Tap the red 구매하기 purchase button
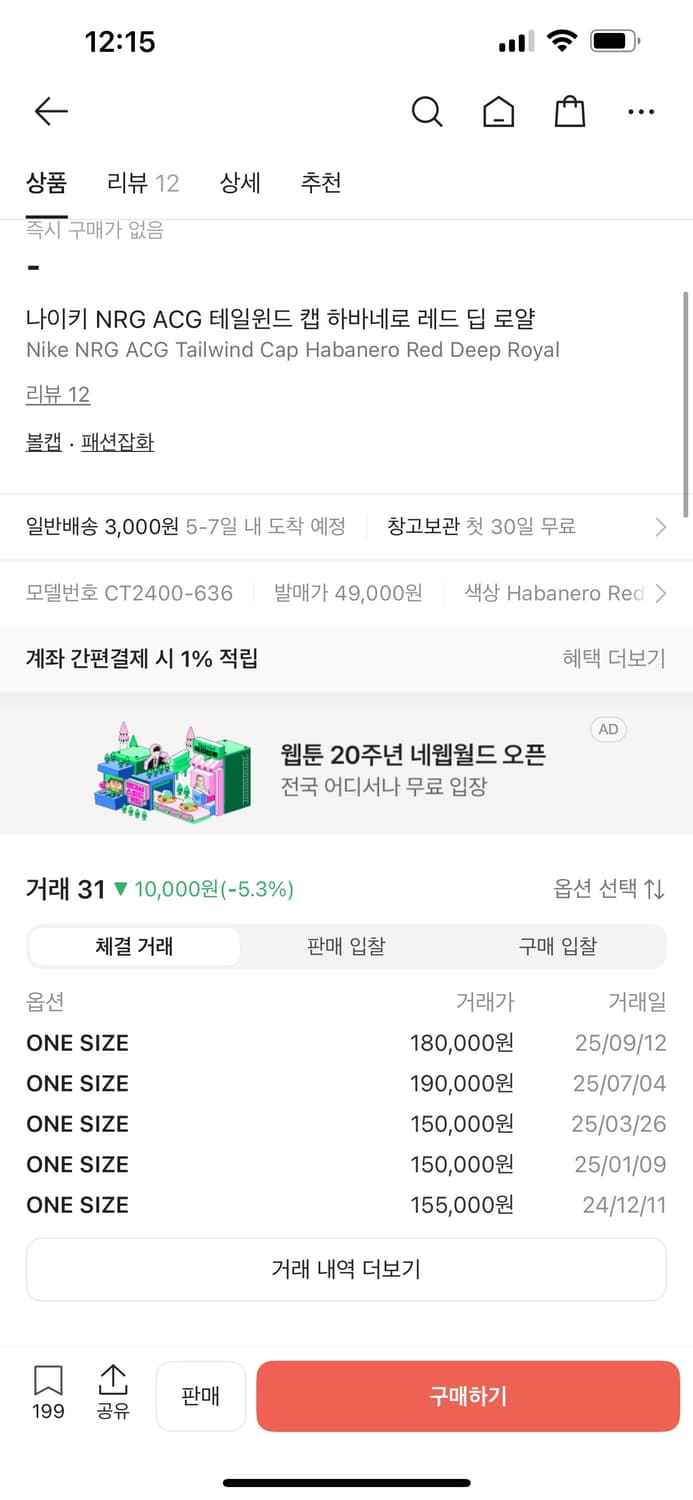The image size is (693, 1500). [467, 1397]
